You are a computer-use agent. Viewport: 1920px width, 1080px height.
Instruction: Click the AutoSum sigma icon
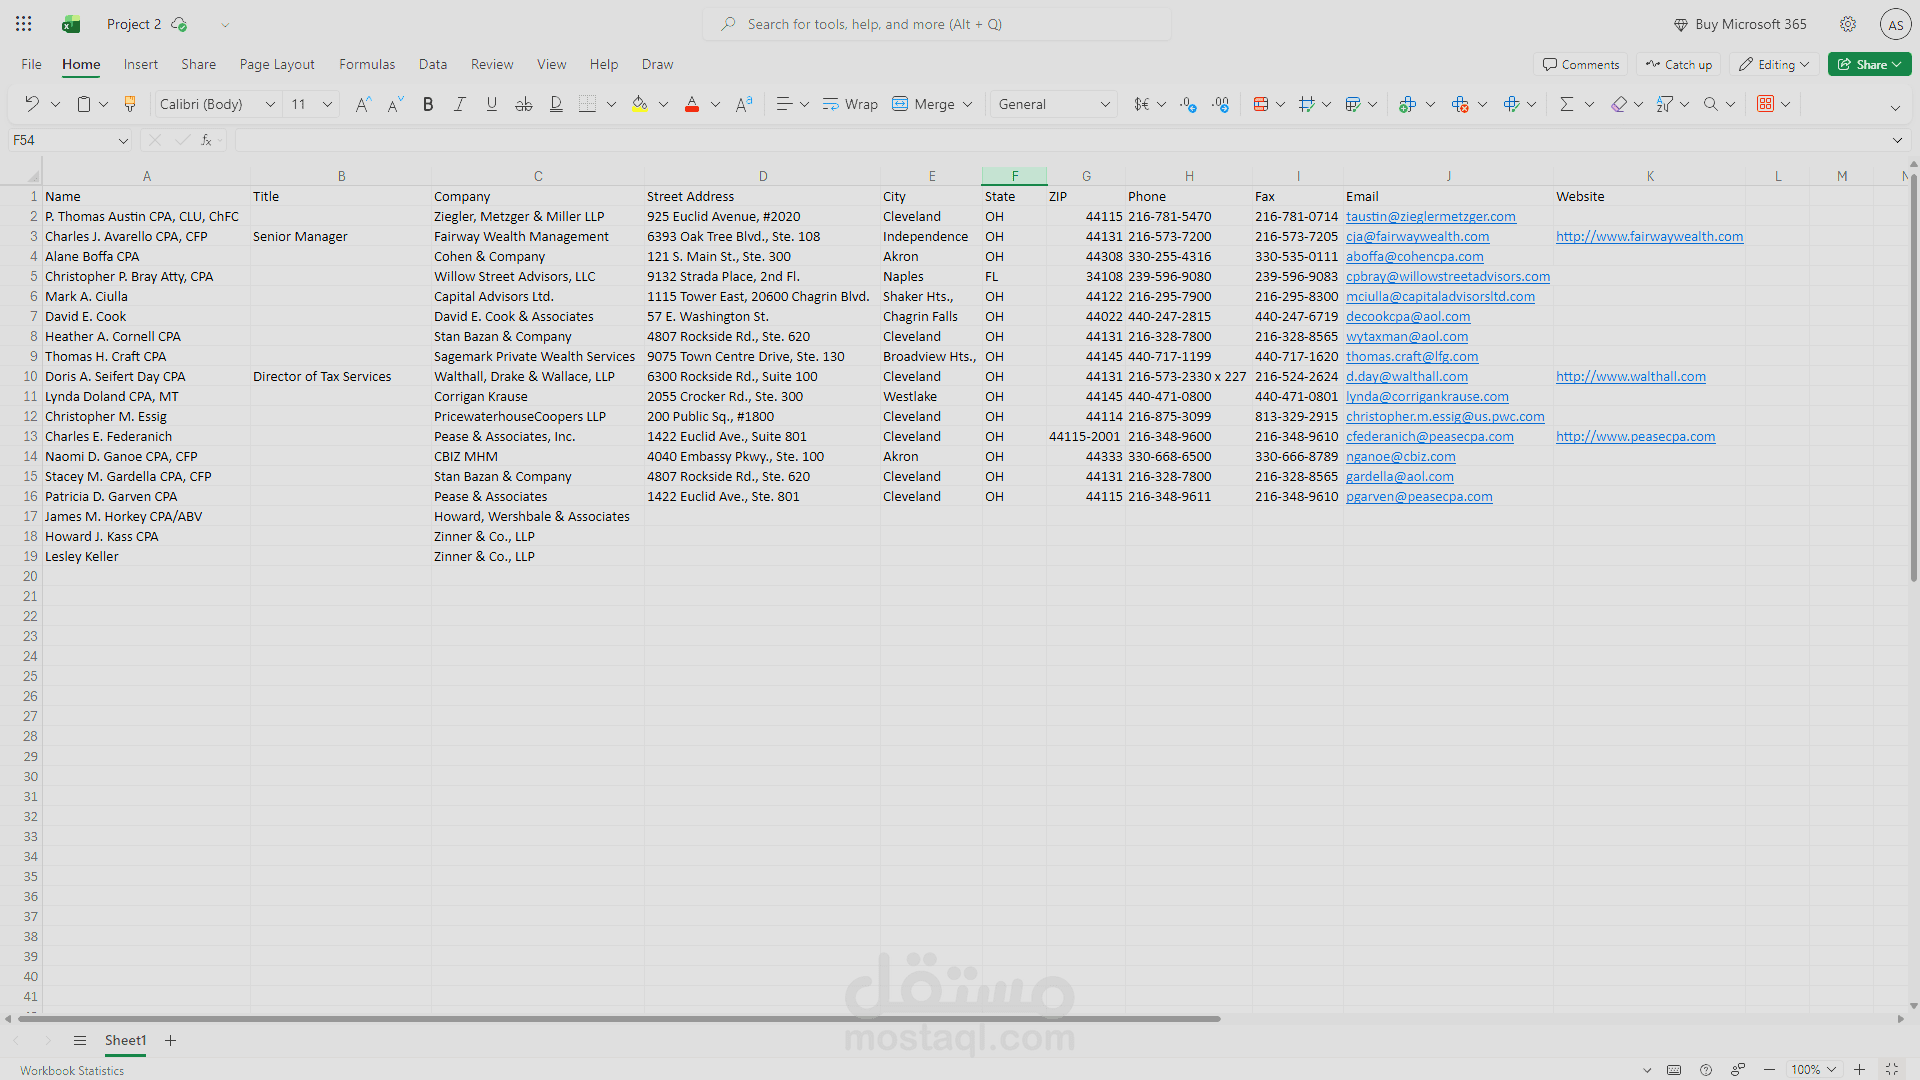tap(1566, 104)
